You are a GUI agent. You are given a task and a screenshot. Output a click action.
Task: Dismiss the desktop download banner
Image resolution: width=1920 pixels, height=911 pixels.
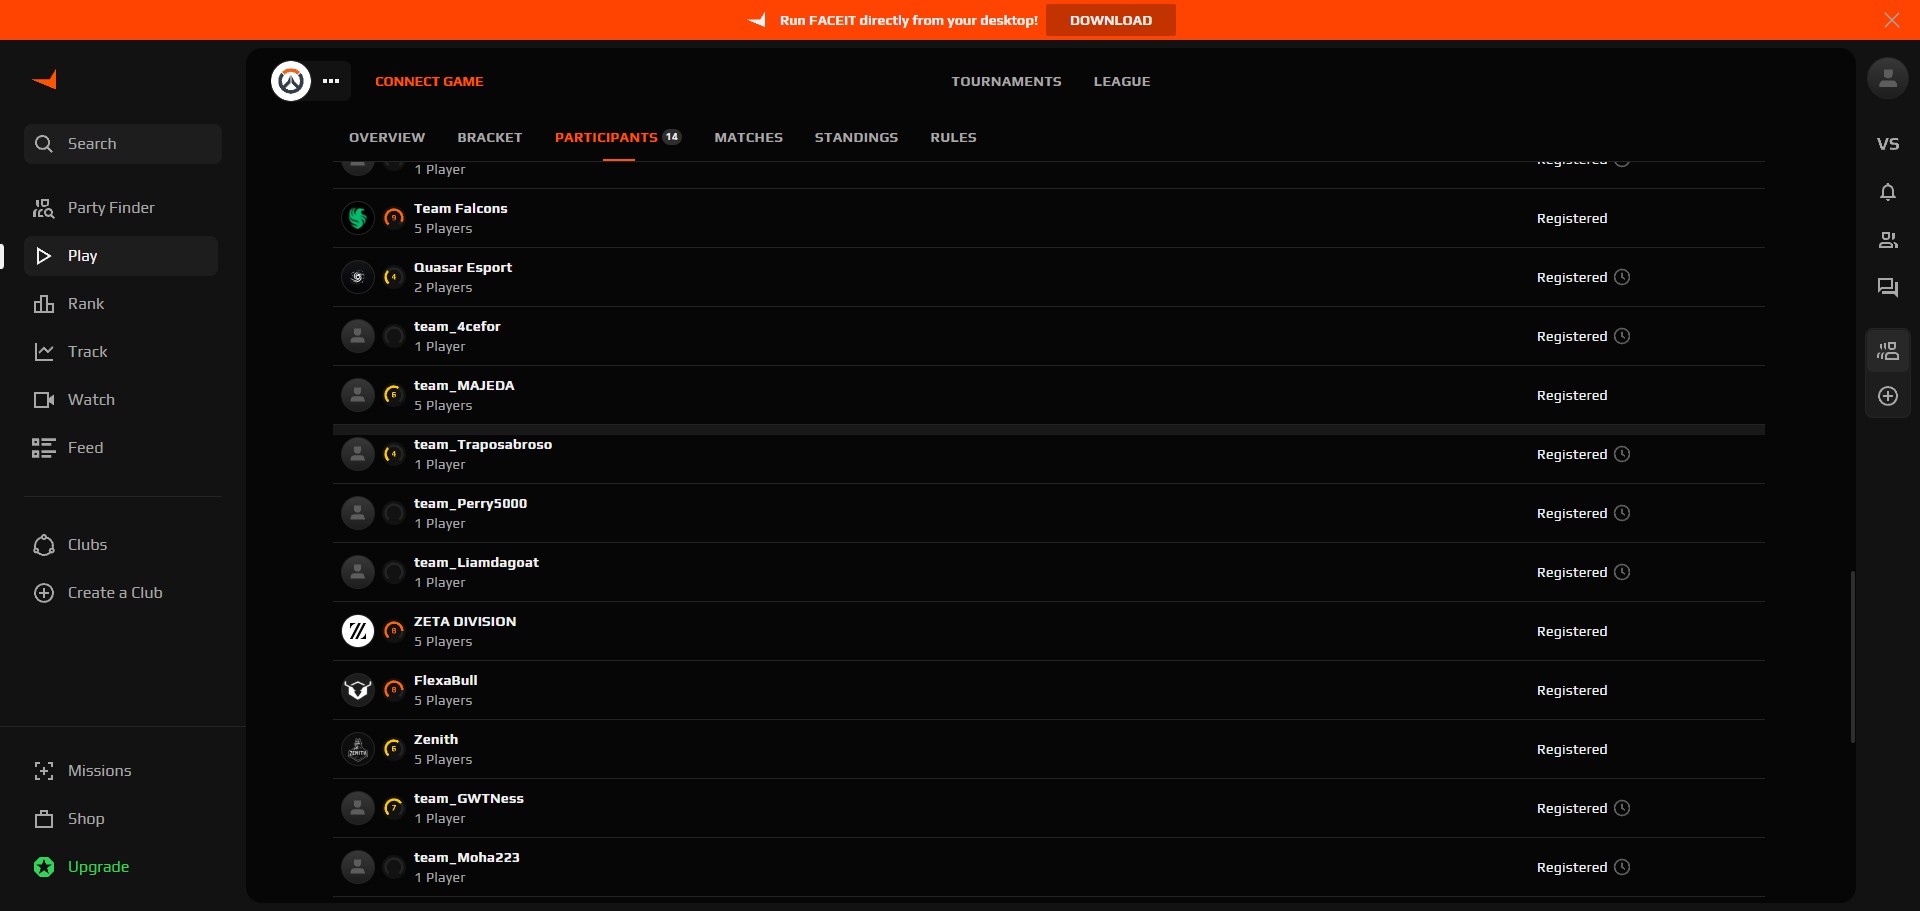tap(1891, 20)
